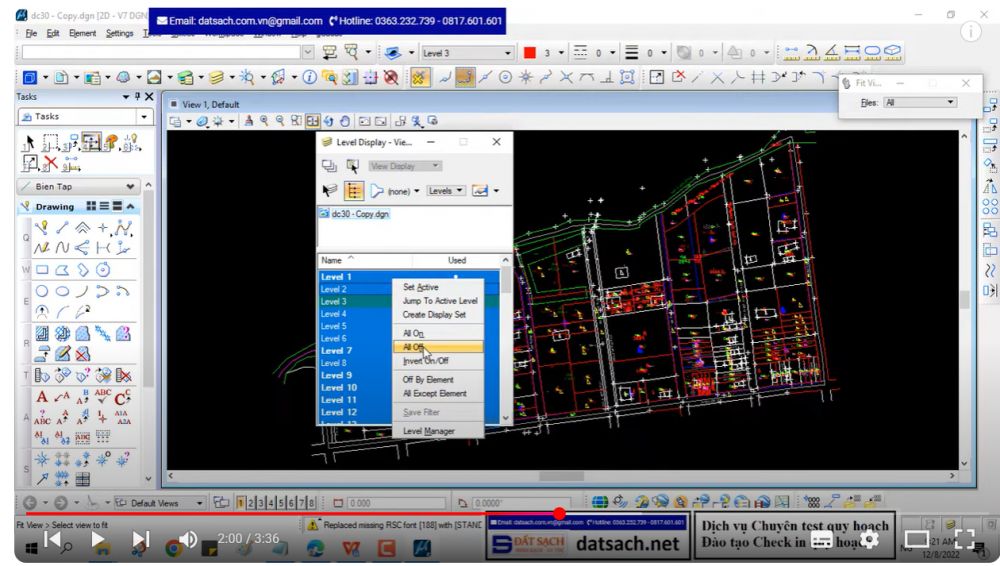This screenshot has height=566, width=1000.
Task: Click Zoom In on the view toolbar
Action: pyautogui.click(x=264, y=121)
